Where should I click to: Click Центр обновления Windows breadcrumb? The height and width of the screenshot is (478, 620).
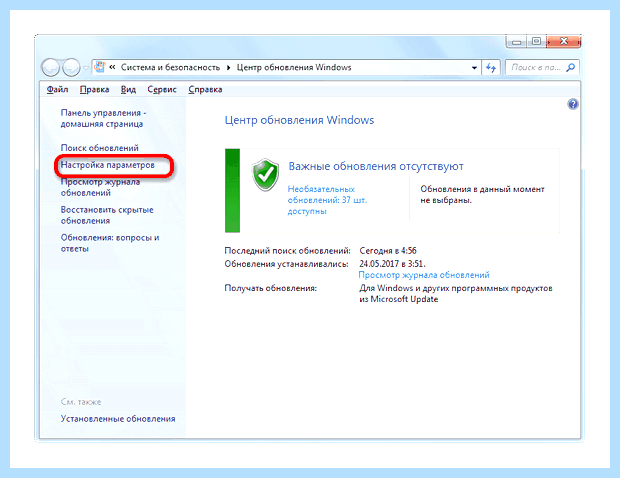point(294,68)
